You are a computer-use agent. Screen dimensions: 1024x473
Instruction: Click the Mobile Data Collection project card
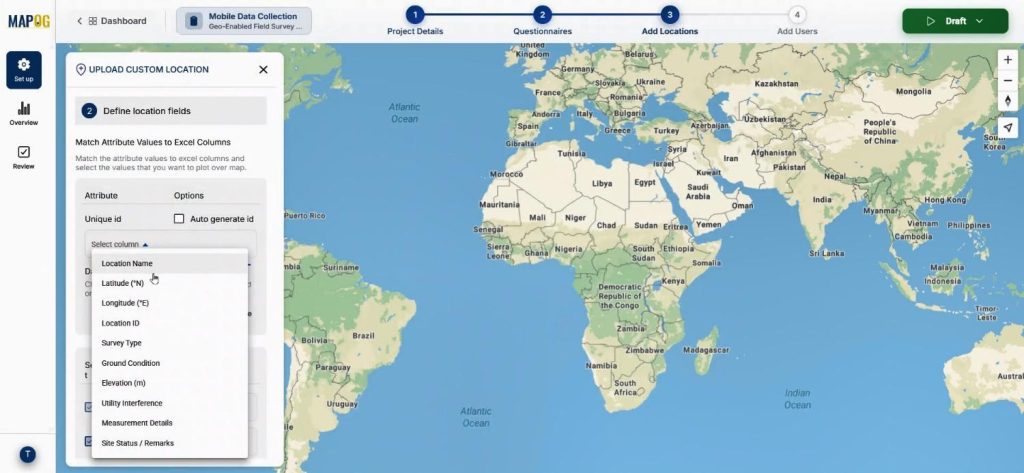[244, 21]
